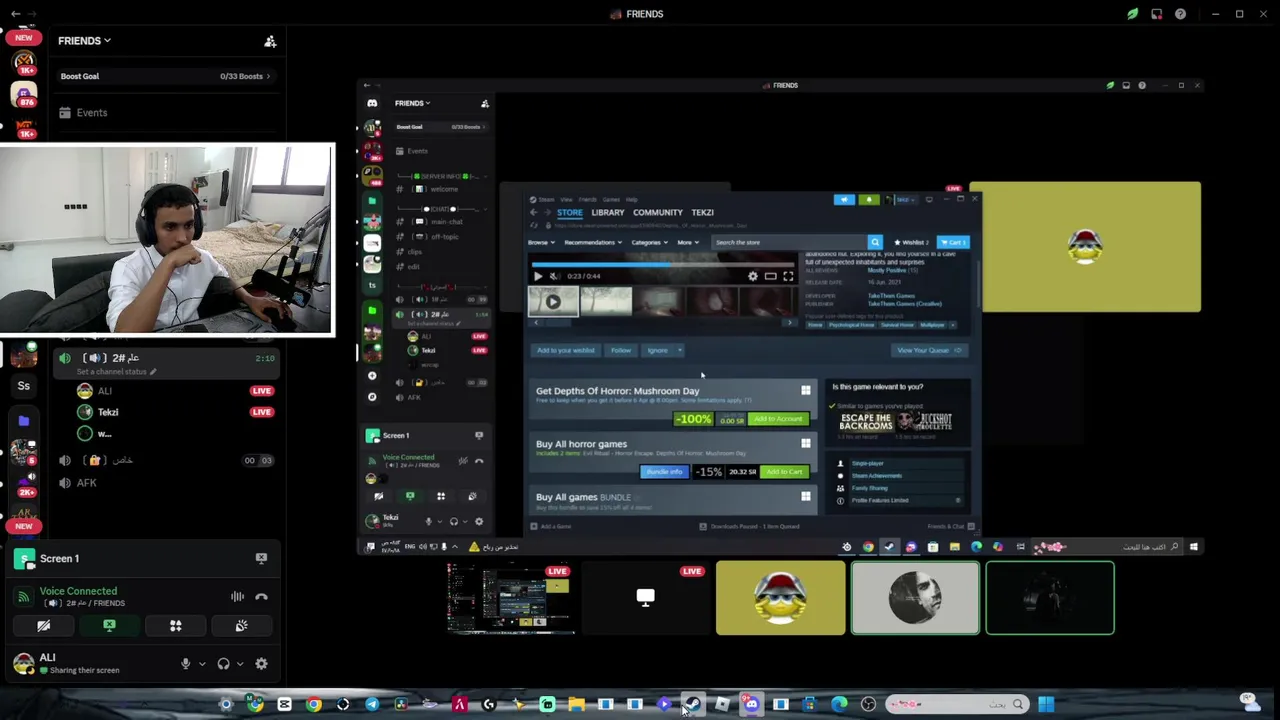Open the Ss server icon

pos(23,386)
